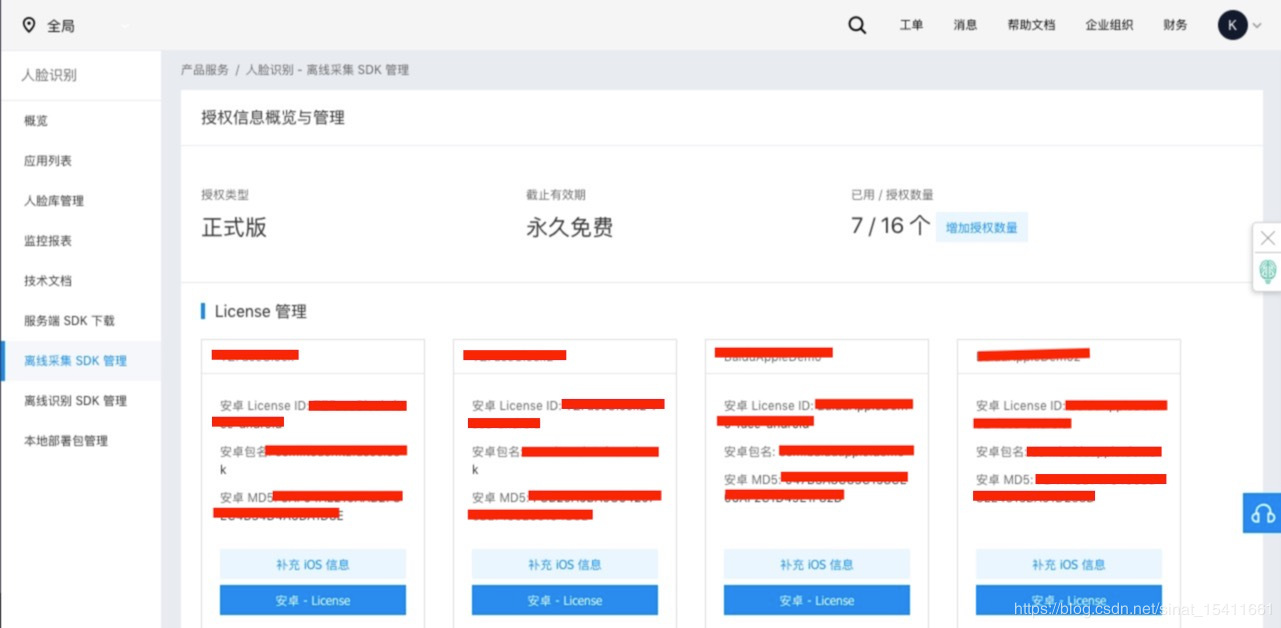Open the 工单 menu item
The width and height of the screenshot is (1281, 628).
[x=911, y=24]
